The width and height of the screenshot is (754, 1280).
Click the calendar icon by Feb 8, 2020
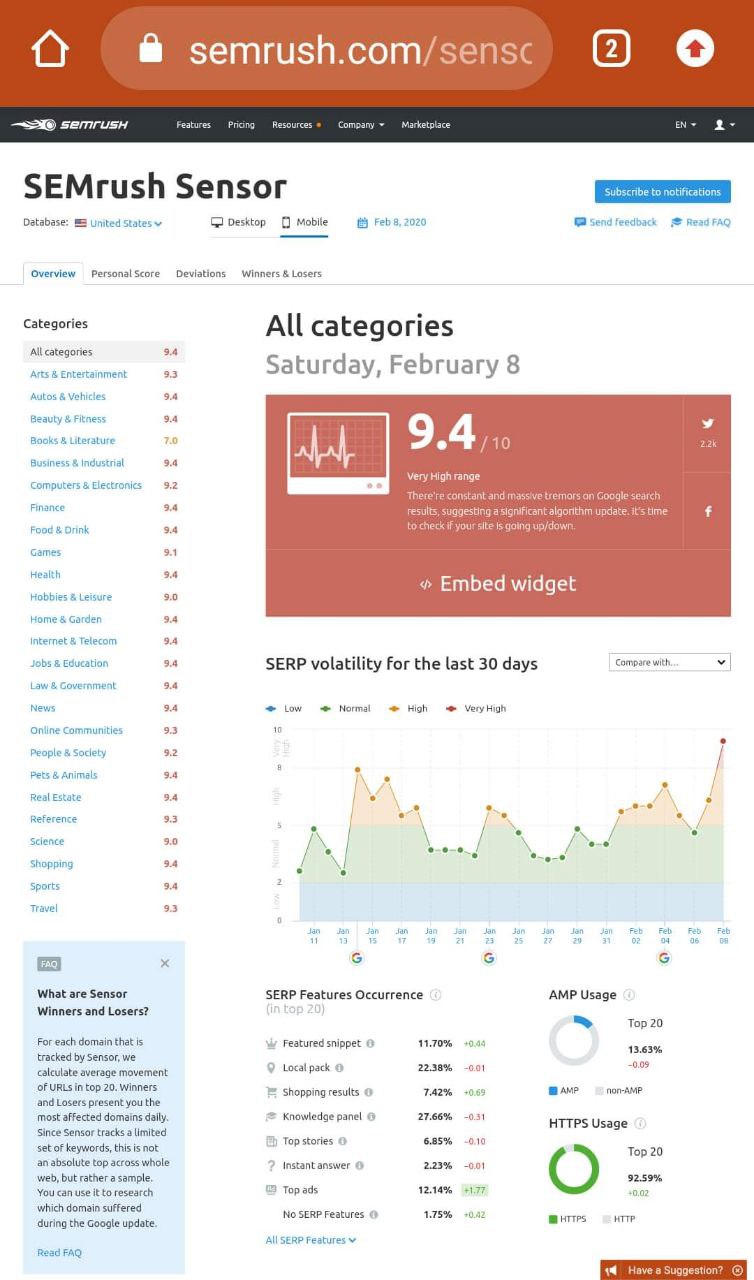363,222
